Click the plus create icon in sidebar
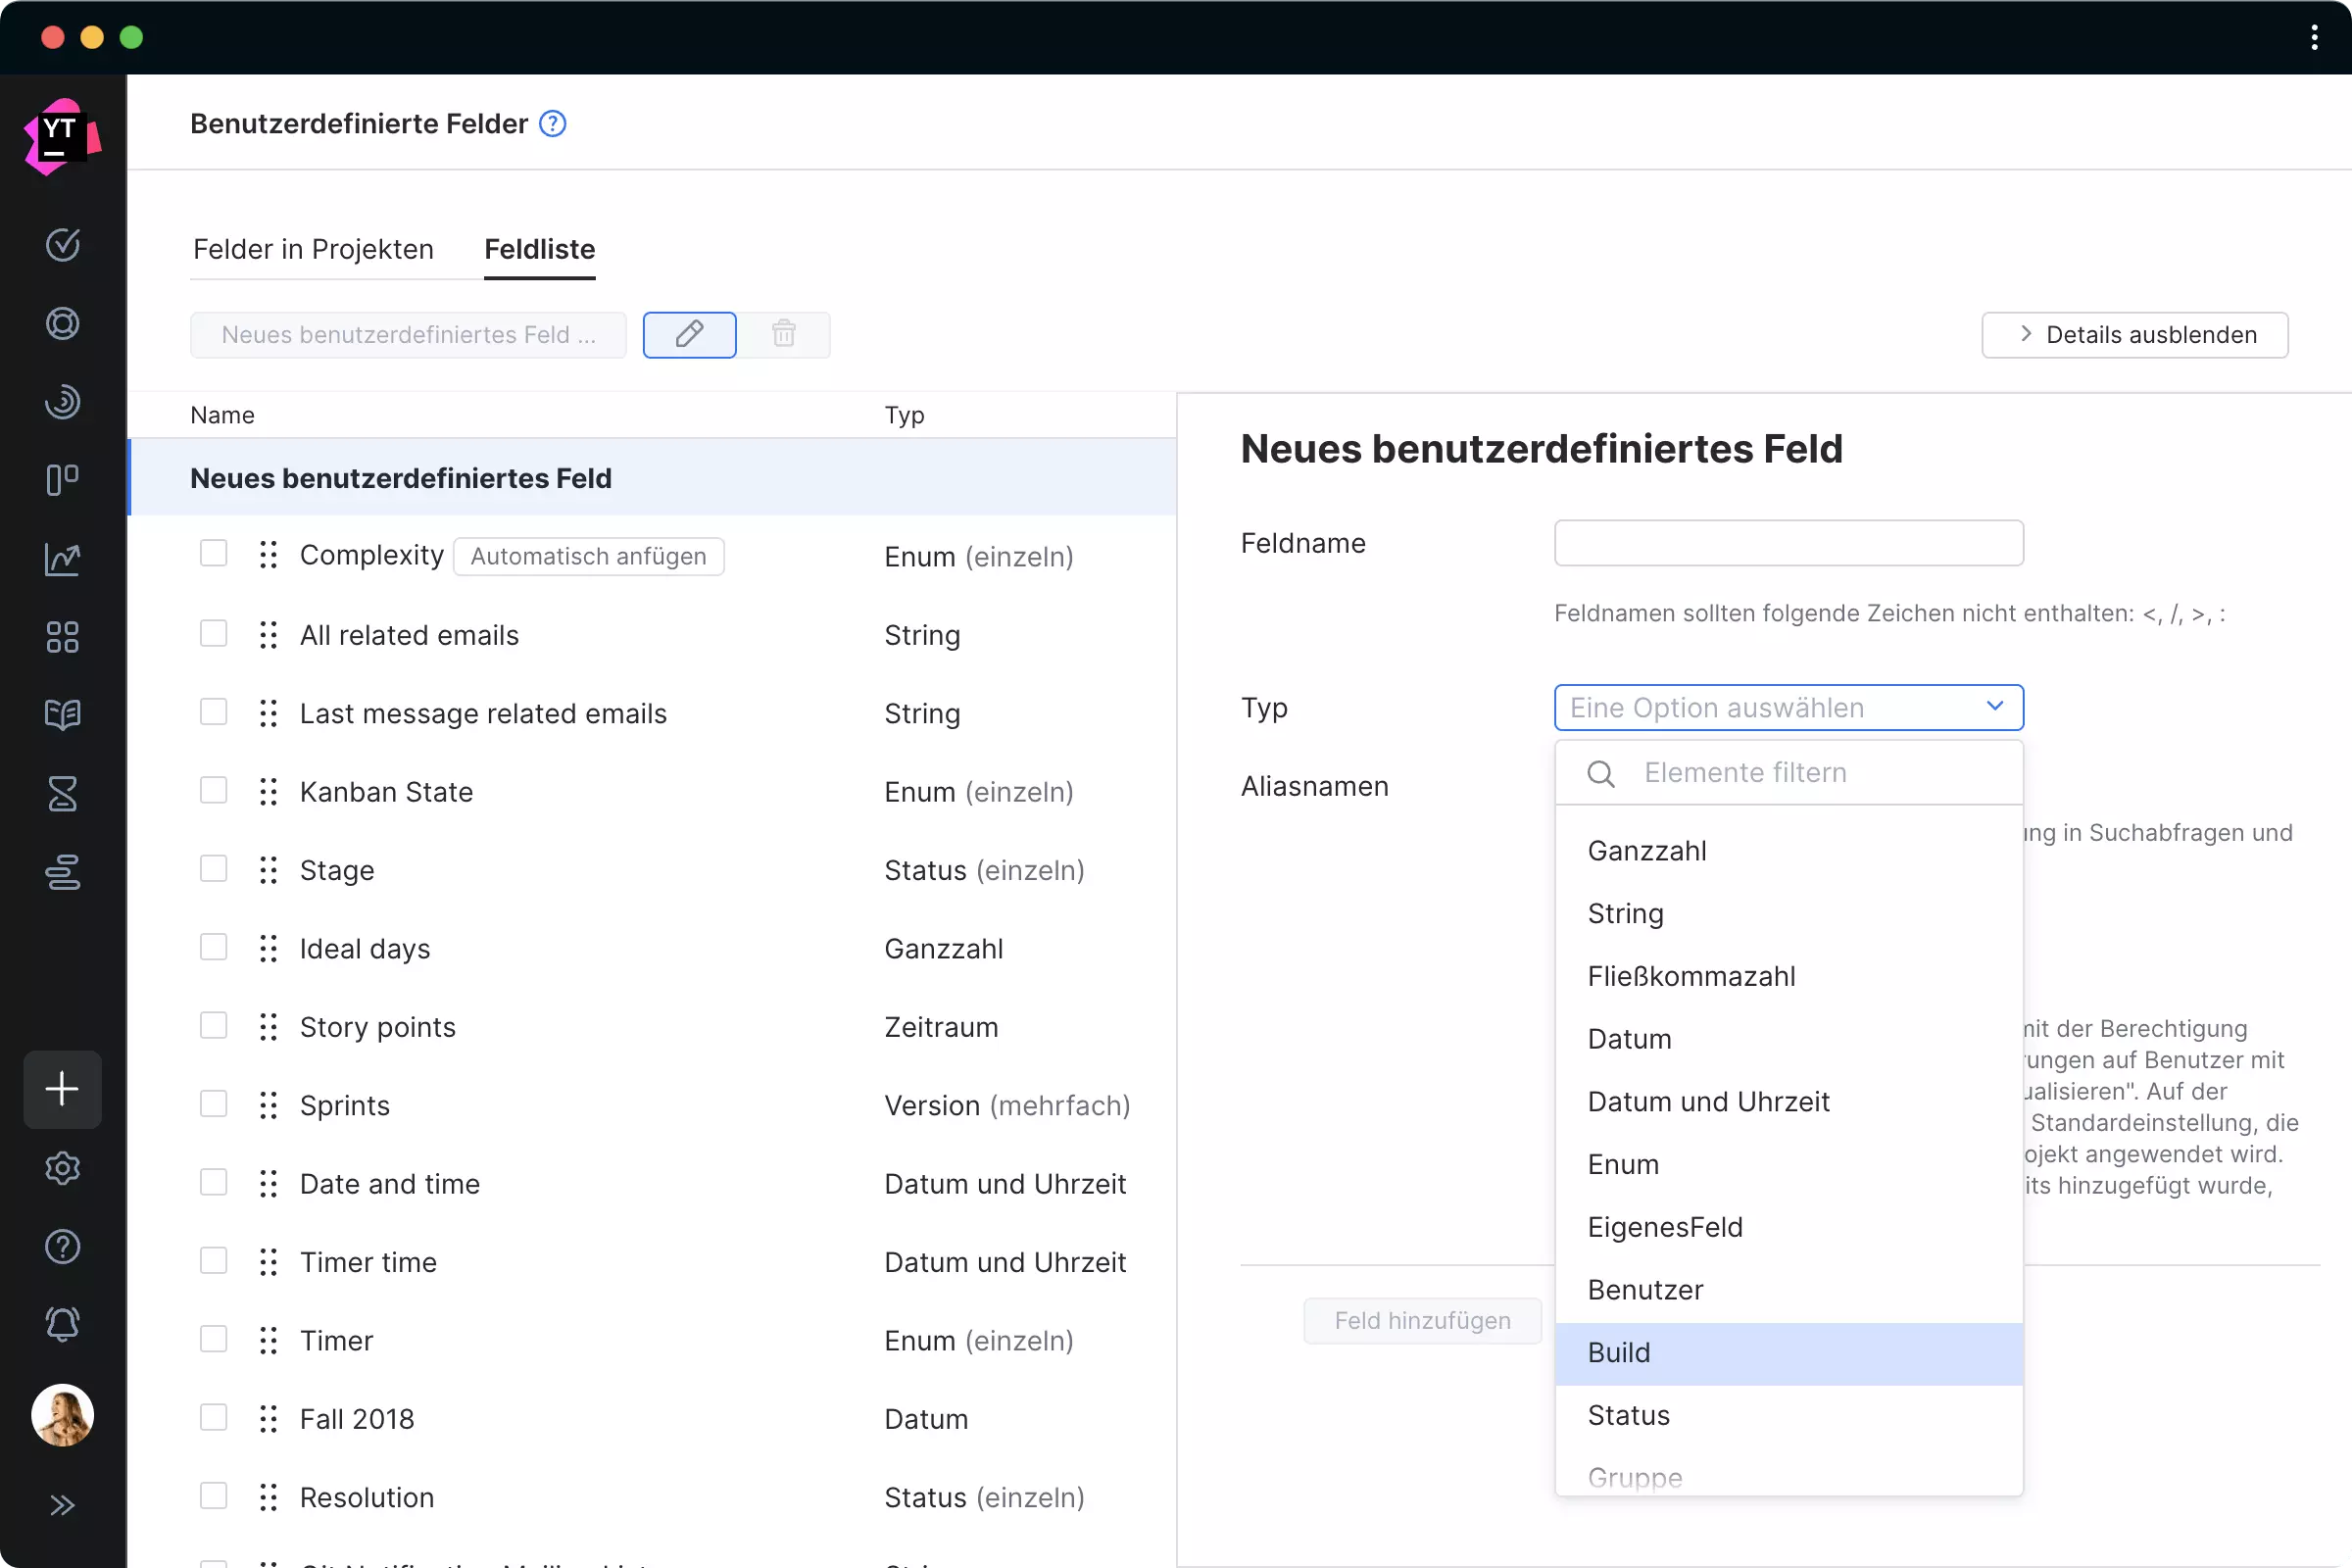Viewport: 2352px width, 1568px height. coord(62,1089)
